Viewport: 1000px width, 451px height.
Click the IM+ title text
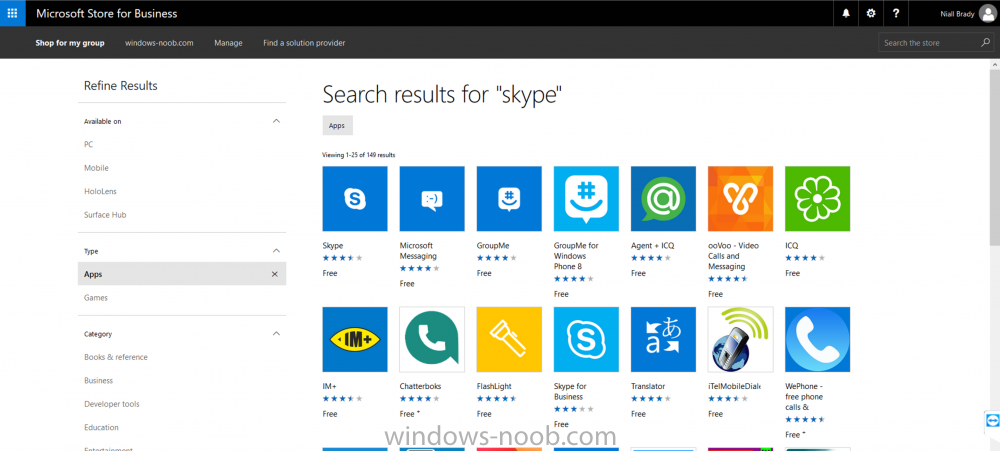pyautogui.click(x=330, y=387)
